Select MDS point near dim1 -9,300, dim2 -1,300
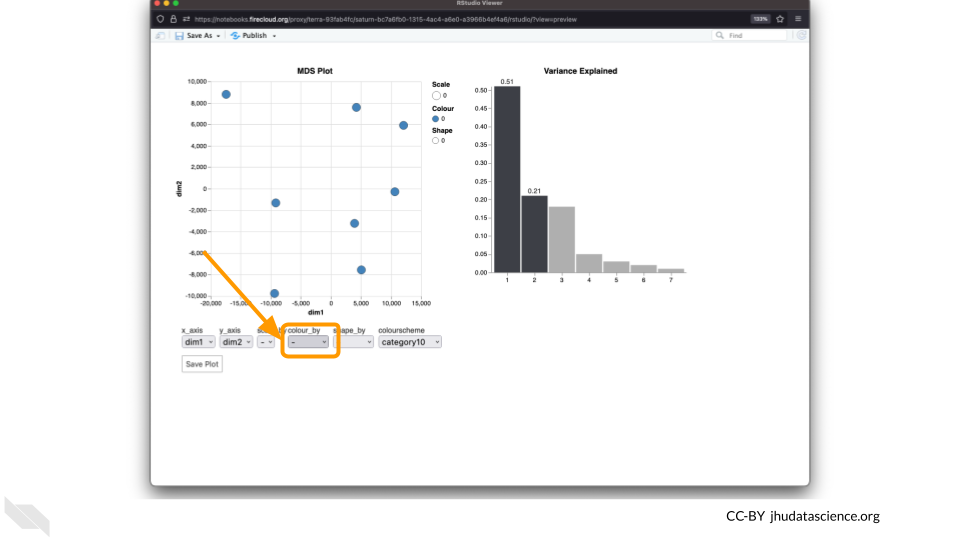 coord(276,203)
